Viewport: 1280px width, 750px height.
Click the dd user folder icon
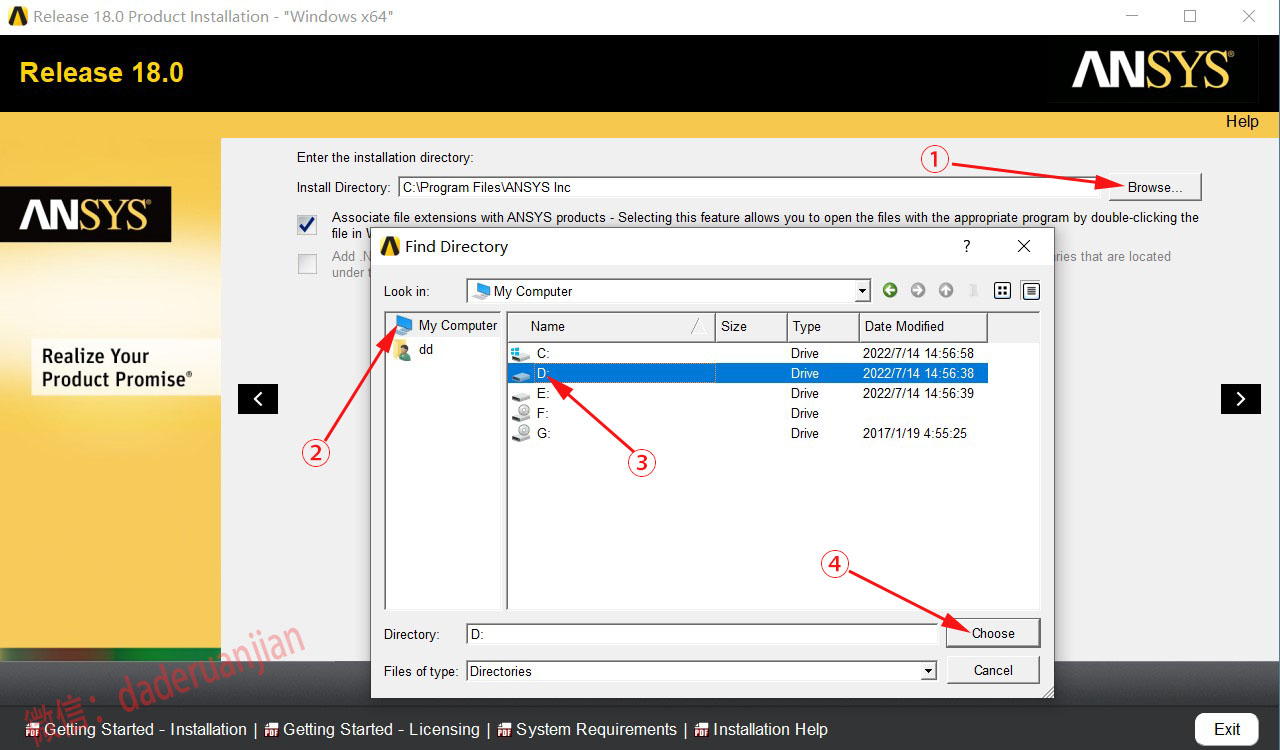click(x=403, y=350)
